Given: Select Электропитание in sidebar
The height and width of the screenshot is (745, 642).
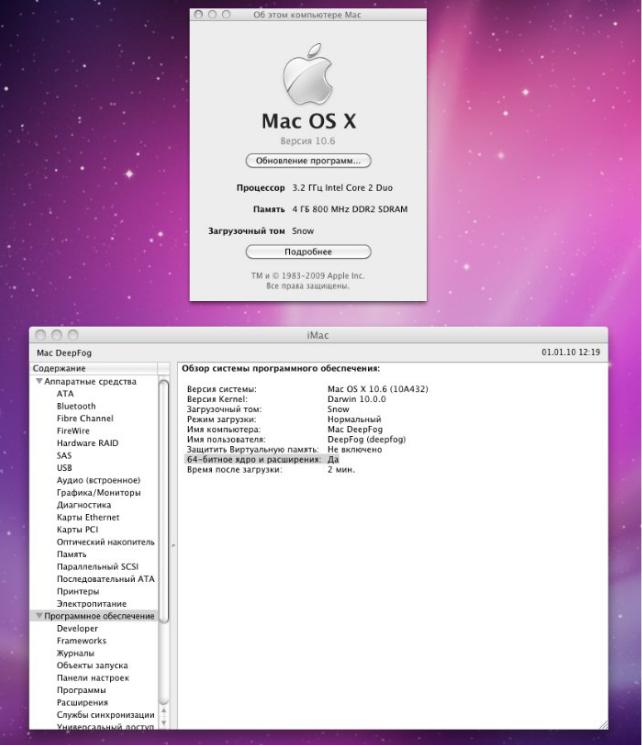Looking at the screenshot, I should 92,603.
